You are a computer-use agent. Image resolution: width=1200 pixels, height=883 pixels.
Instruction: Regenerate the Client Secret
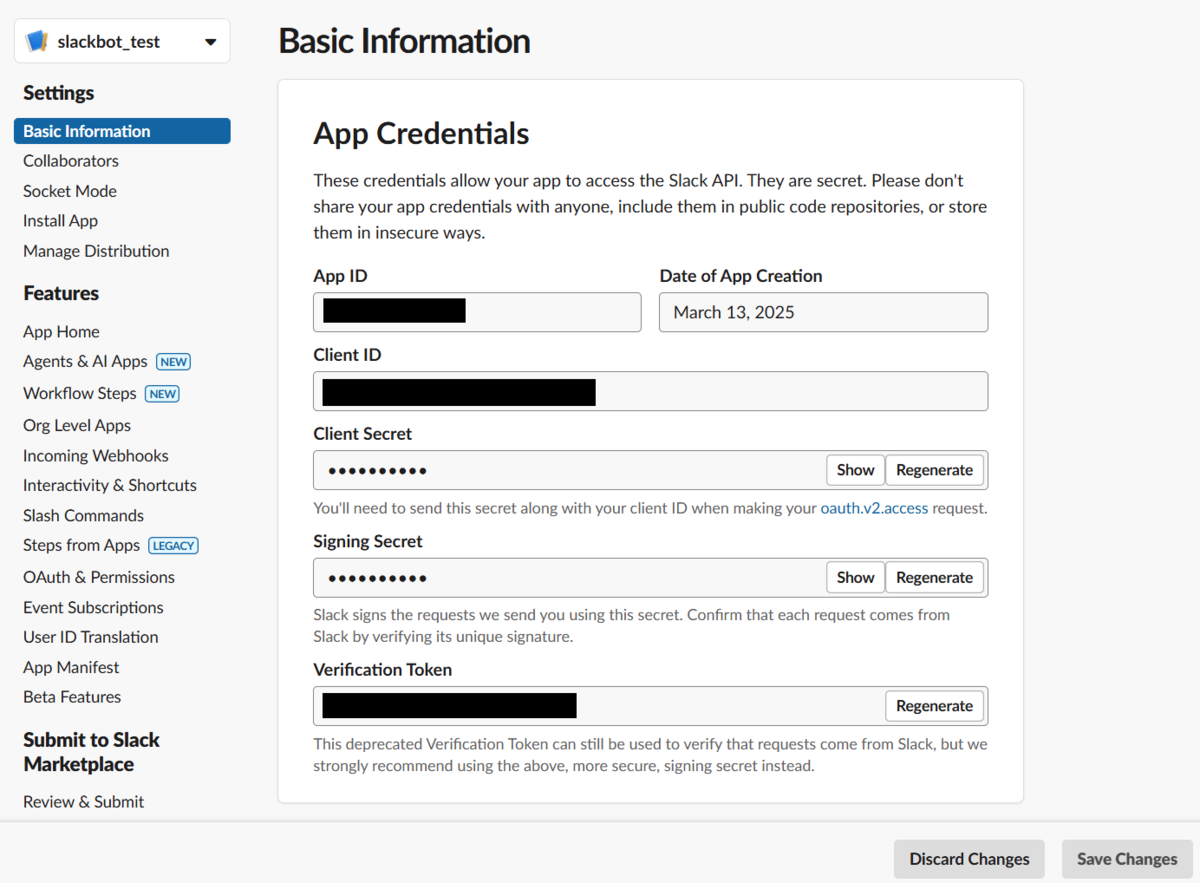934,470
